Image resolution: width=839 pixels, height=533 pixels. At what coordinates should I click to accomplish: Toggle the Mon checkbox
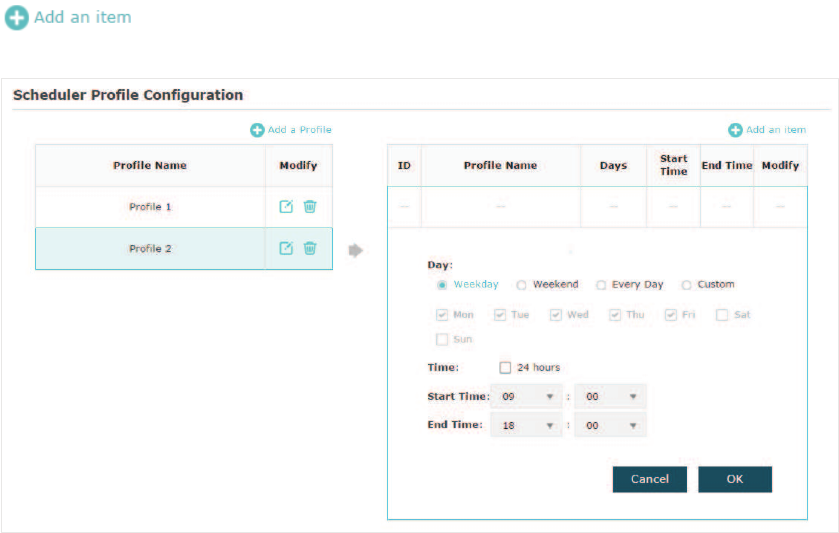click(x=442, y=315)
